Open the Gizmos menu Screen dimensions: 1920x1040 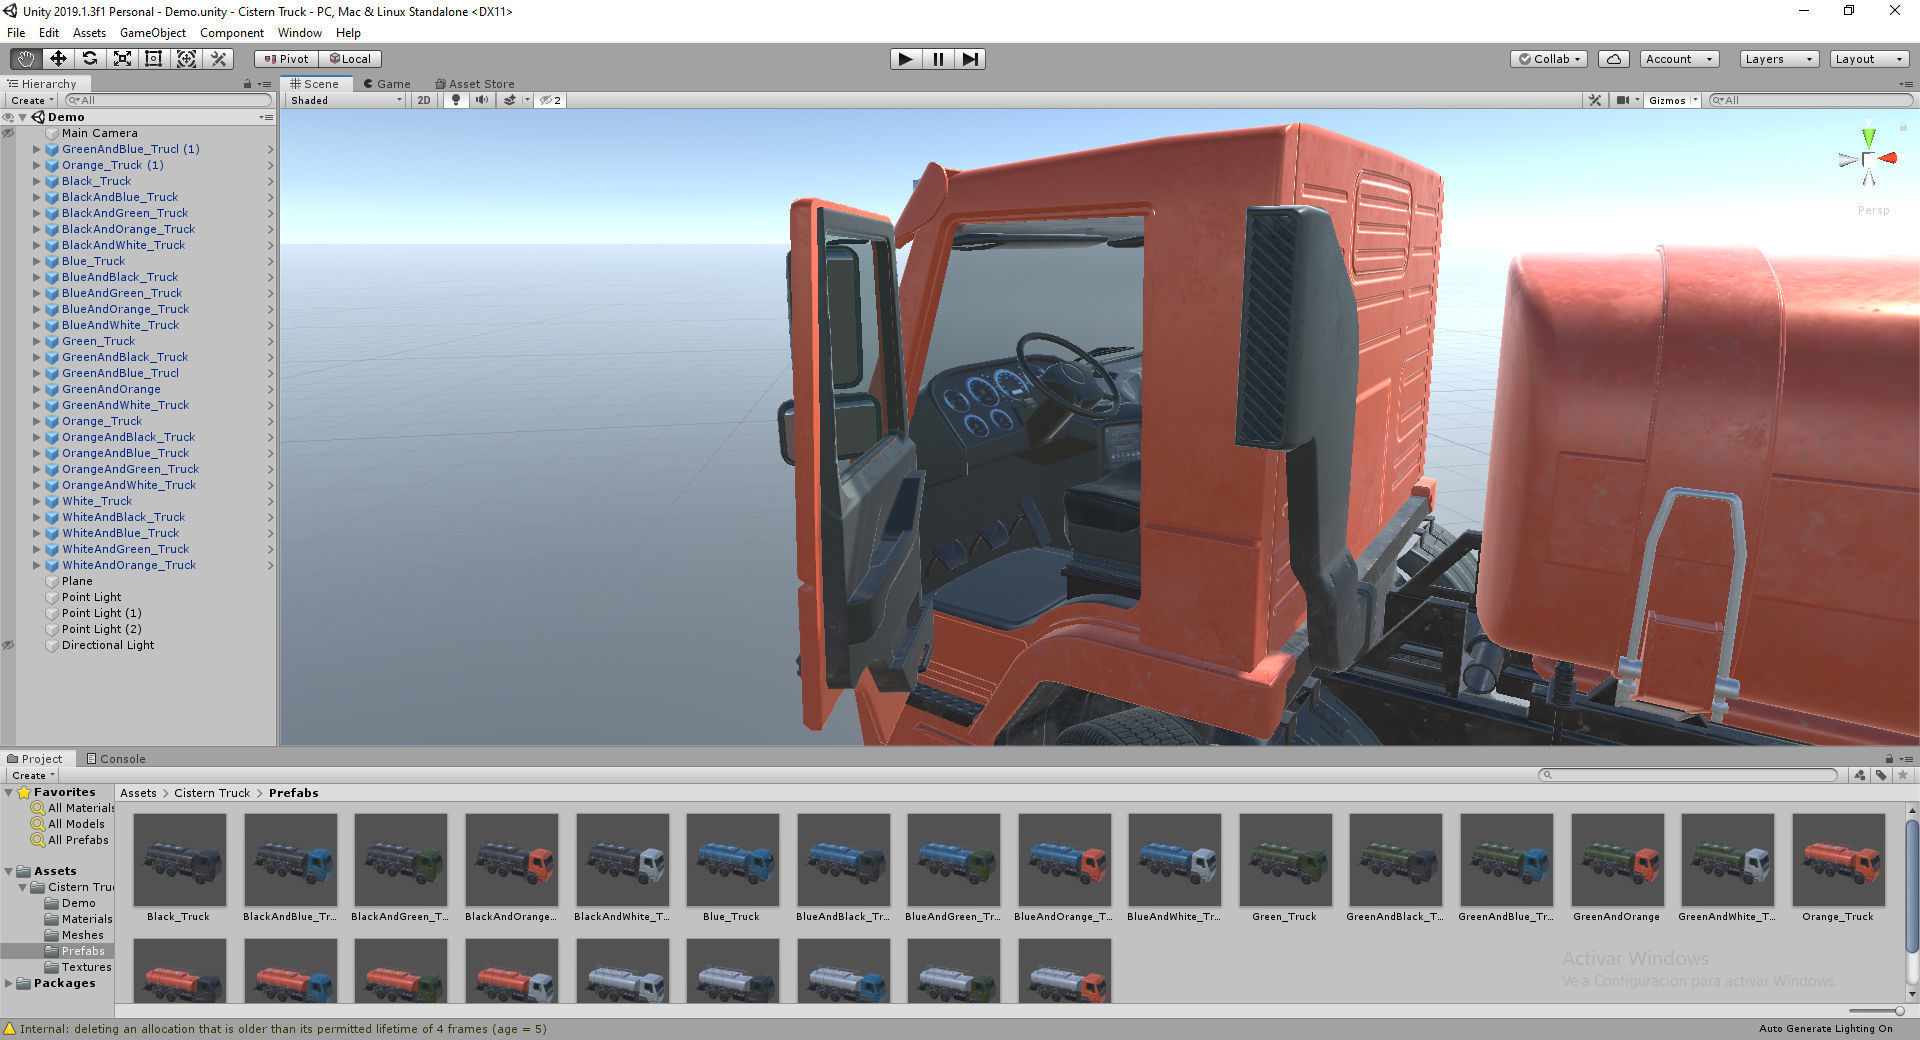(x=1673, y=100)
